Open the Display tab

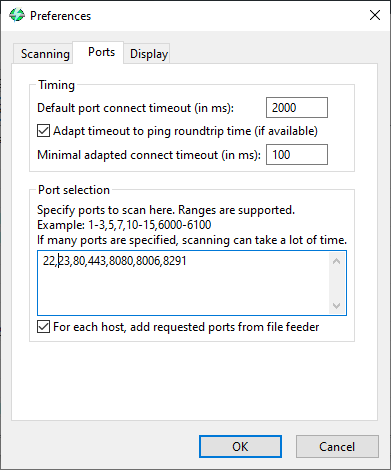147,53
